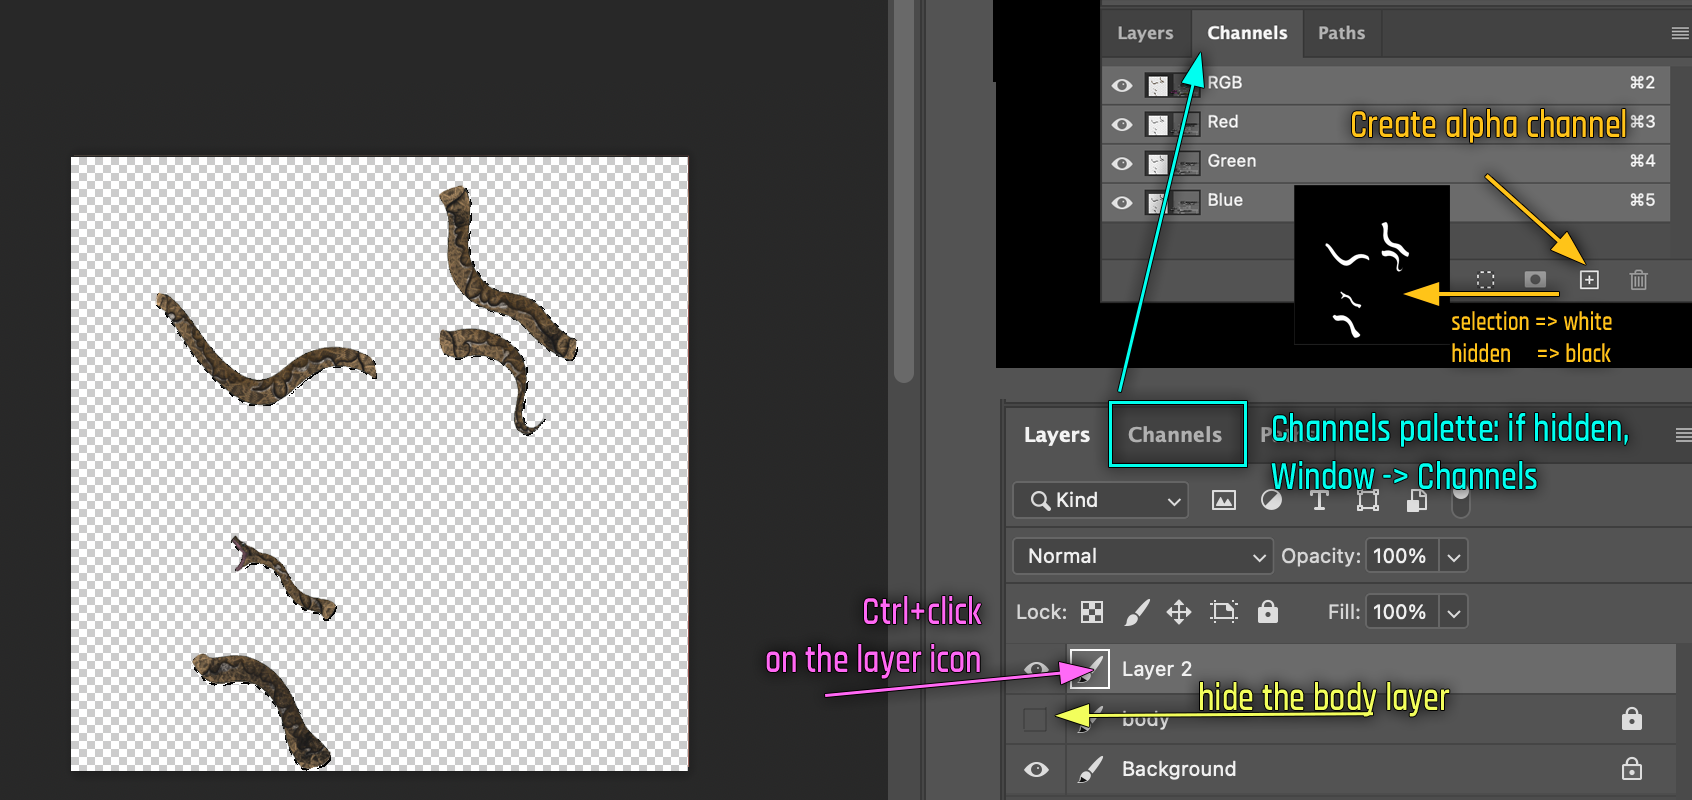
Task: Select the Layer 2 layer name
Action: point(1157,669)
